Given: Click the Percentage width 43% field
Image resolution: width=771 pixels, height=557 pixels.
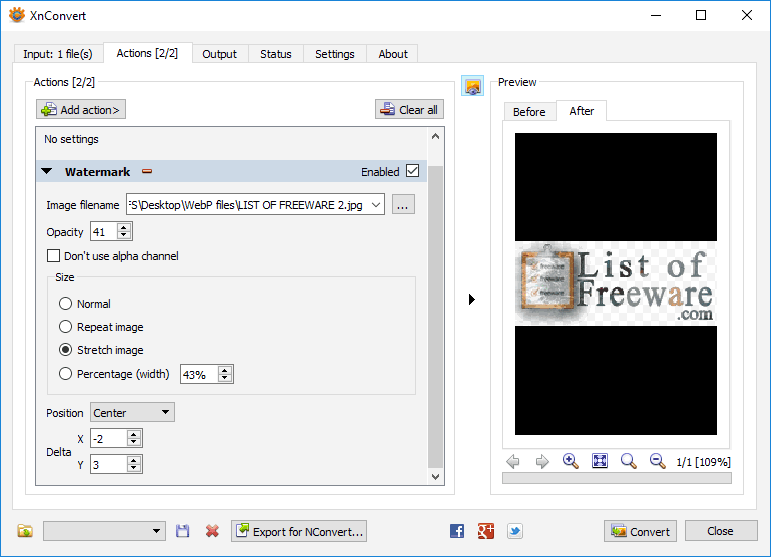Looking at the screenshot, I should click(200, 374).
